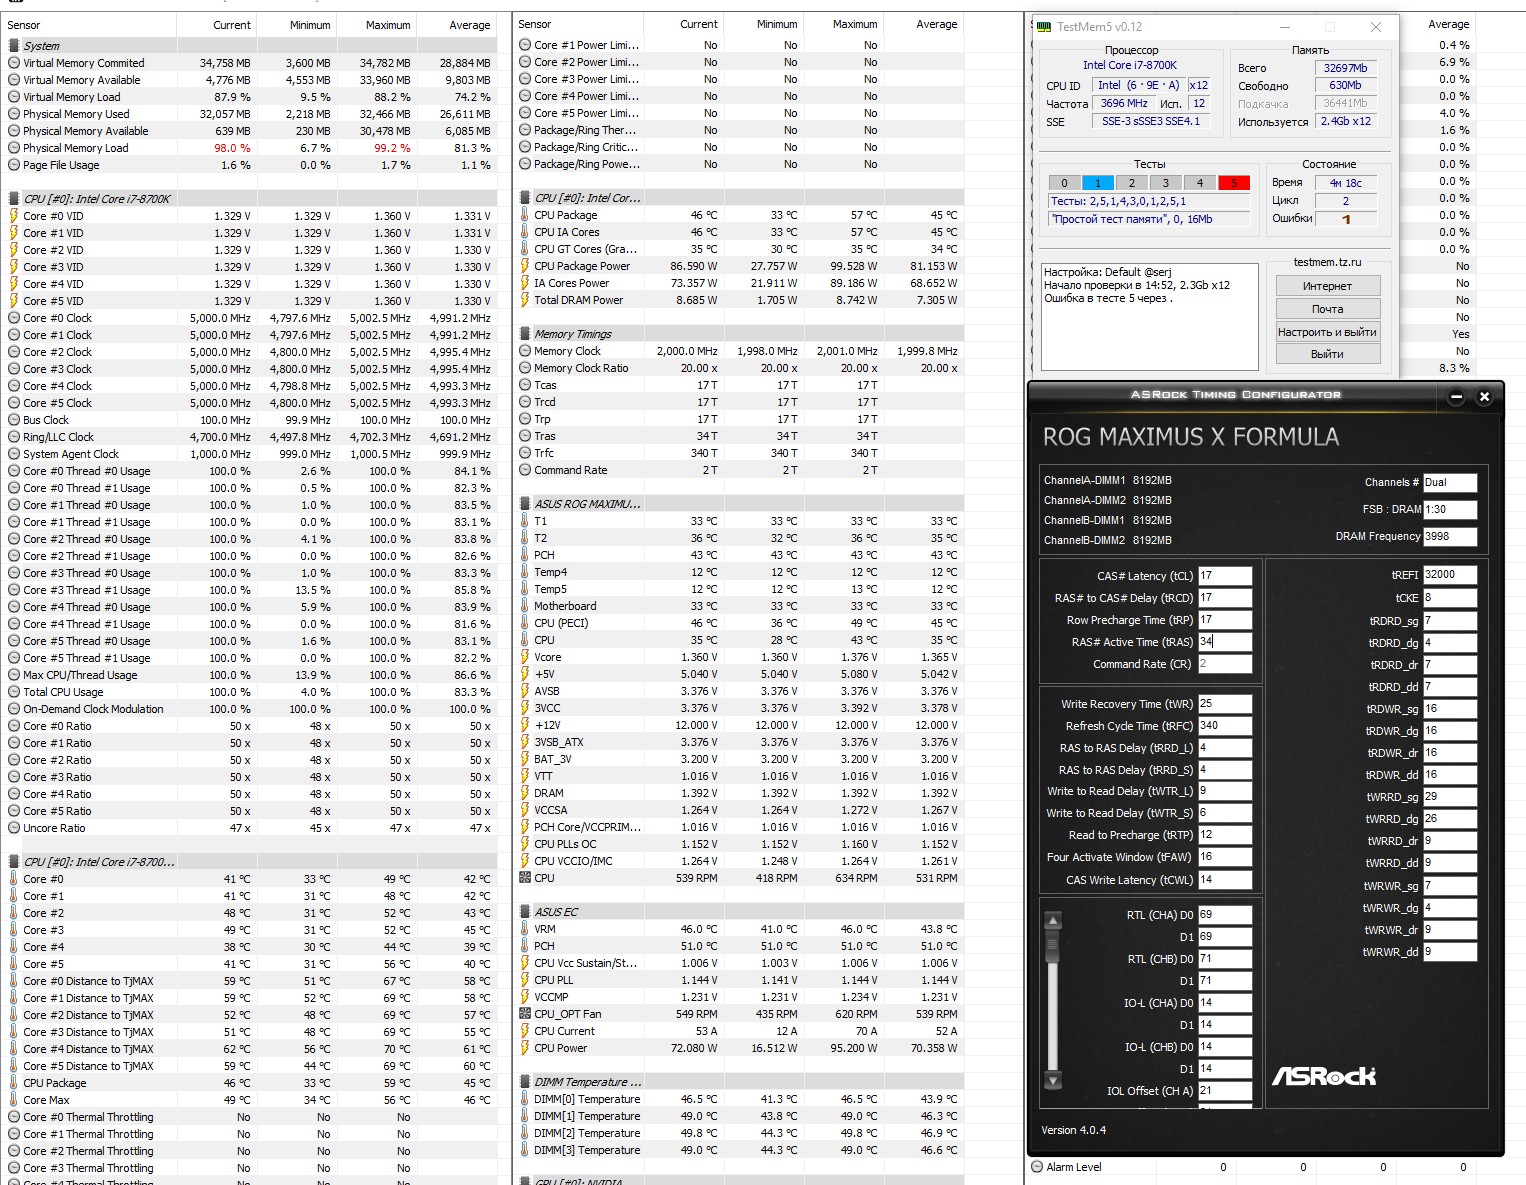Viewport: 1526px width, 1185px height.
Task: Select test indicator box number 0
Action: (1064, 183)
